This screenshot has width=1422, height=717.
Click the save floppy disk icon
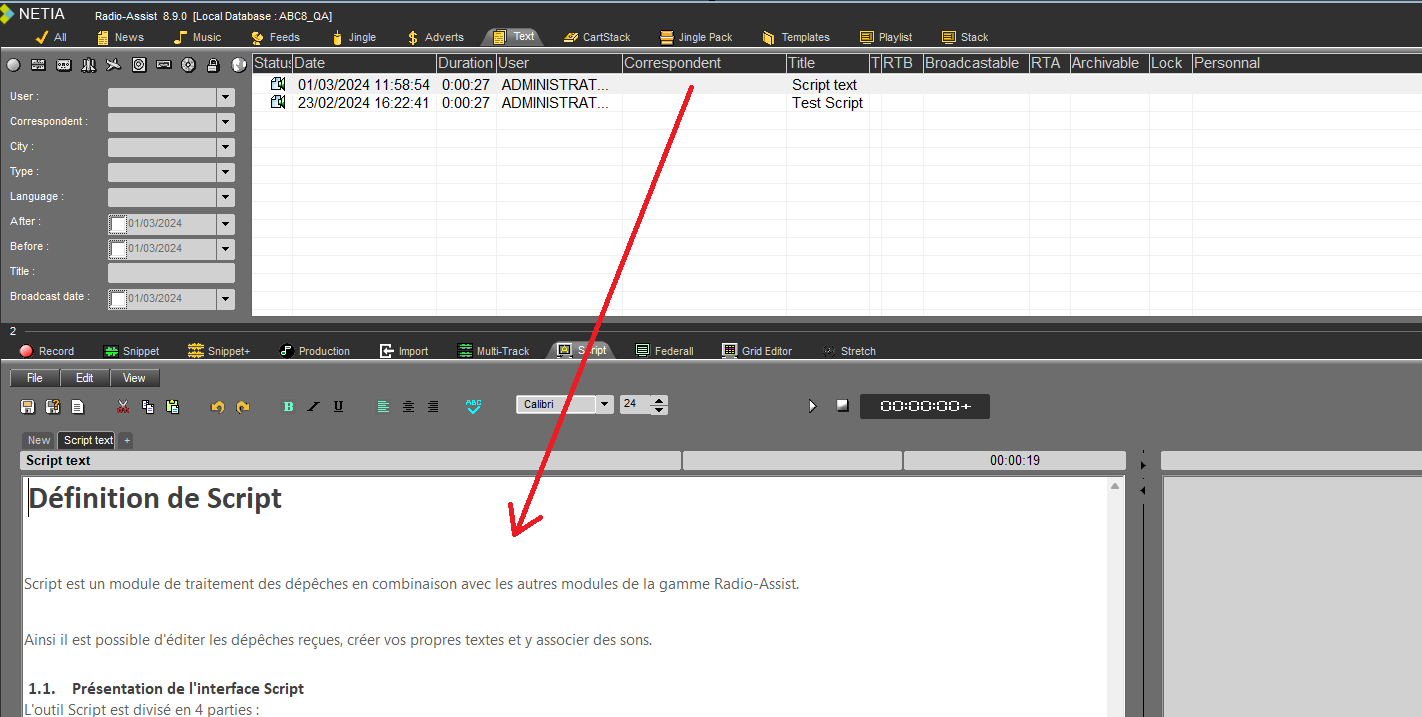click(x=28, y=406)
